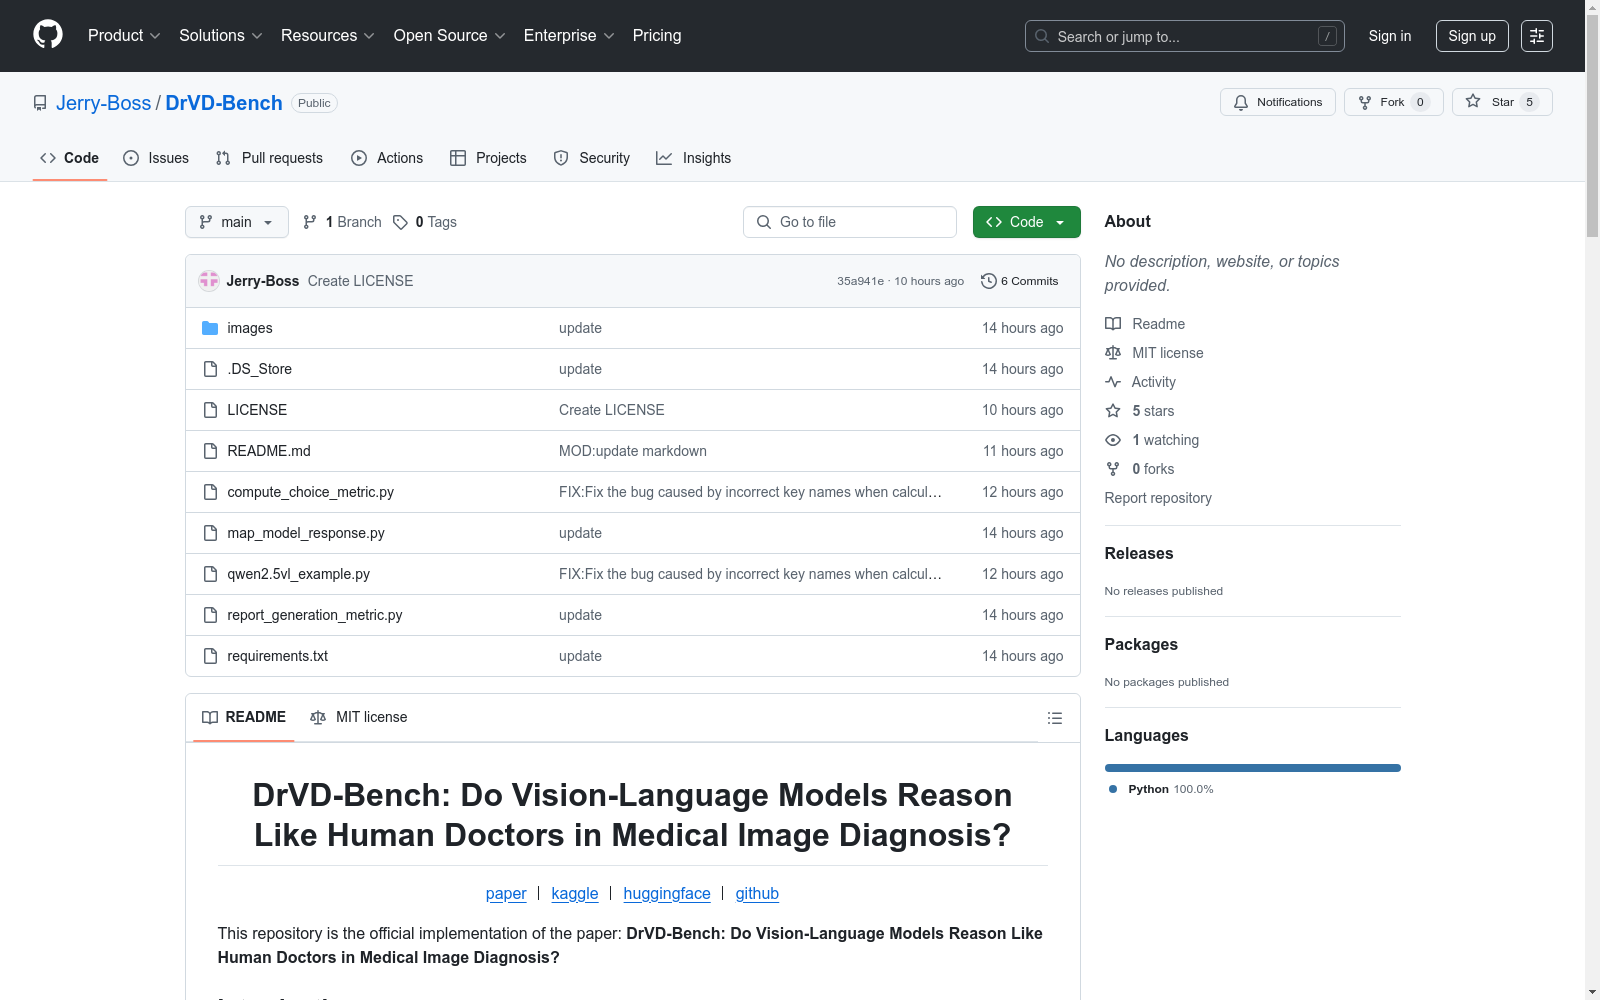Open the Readme sidebar link
The width and height of the screenshot is (1600, 1000).
[x=1145, y=324]
